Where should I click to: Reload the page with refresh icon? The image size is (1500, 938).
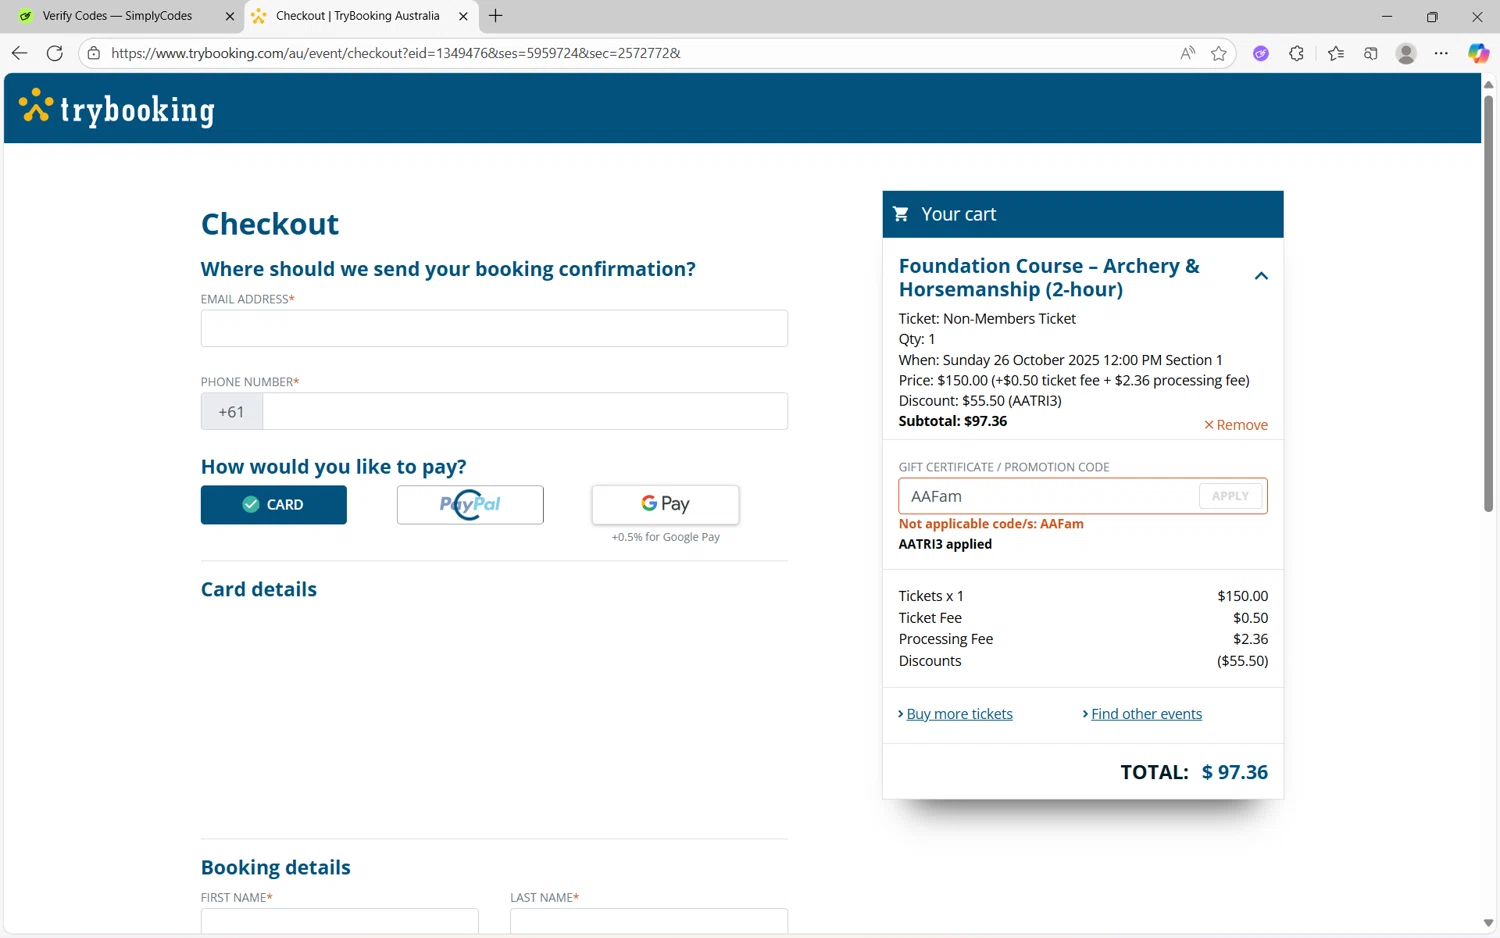tap(55, 53)
